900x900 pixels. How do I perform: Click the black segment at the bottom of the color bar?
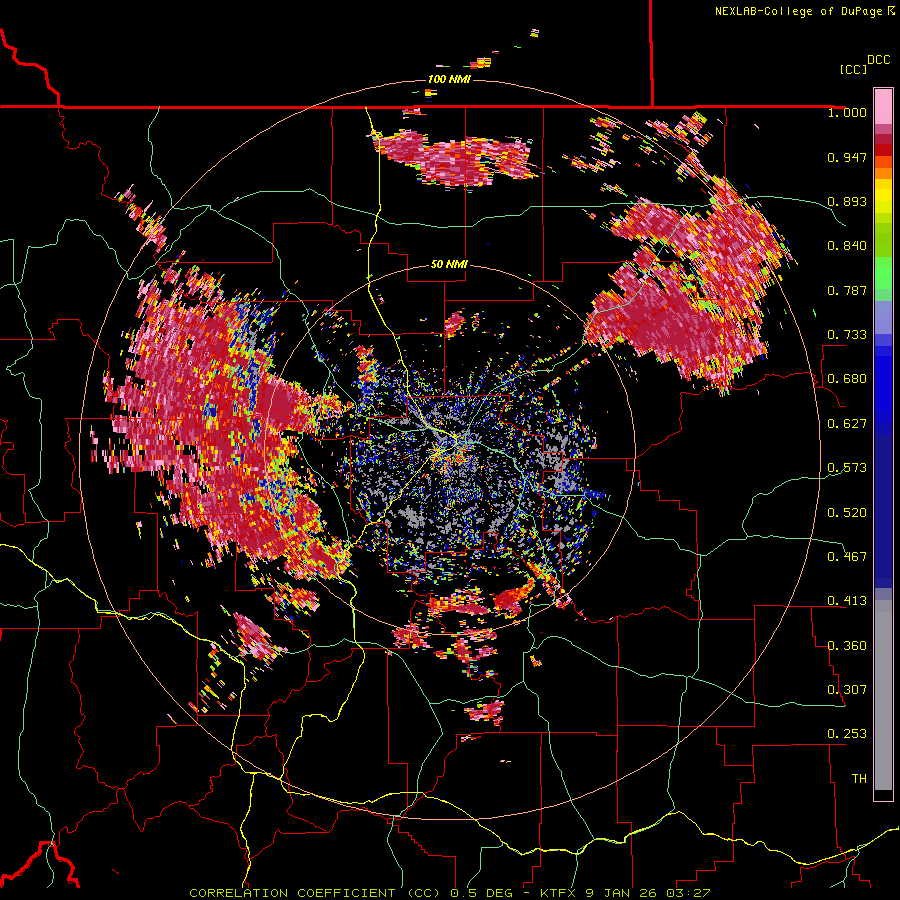[x=883, y=794]
